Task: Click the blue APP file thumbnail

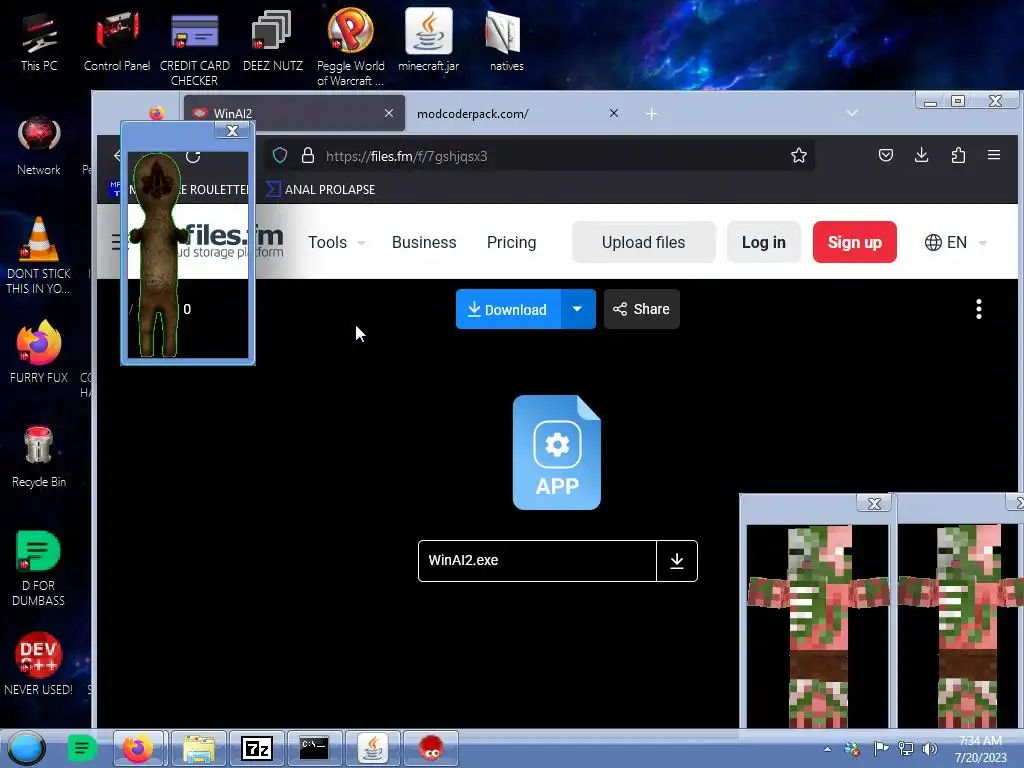Action: pyautogui.click(x=556, y=453)
